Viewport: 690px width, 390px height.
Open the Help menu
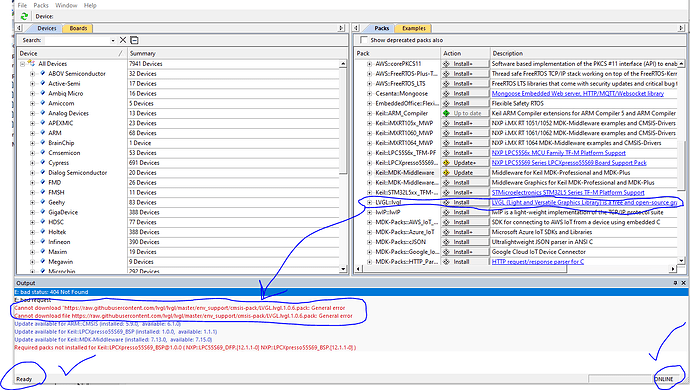pyautogui.click(x=90, y=5)
